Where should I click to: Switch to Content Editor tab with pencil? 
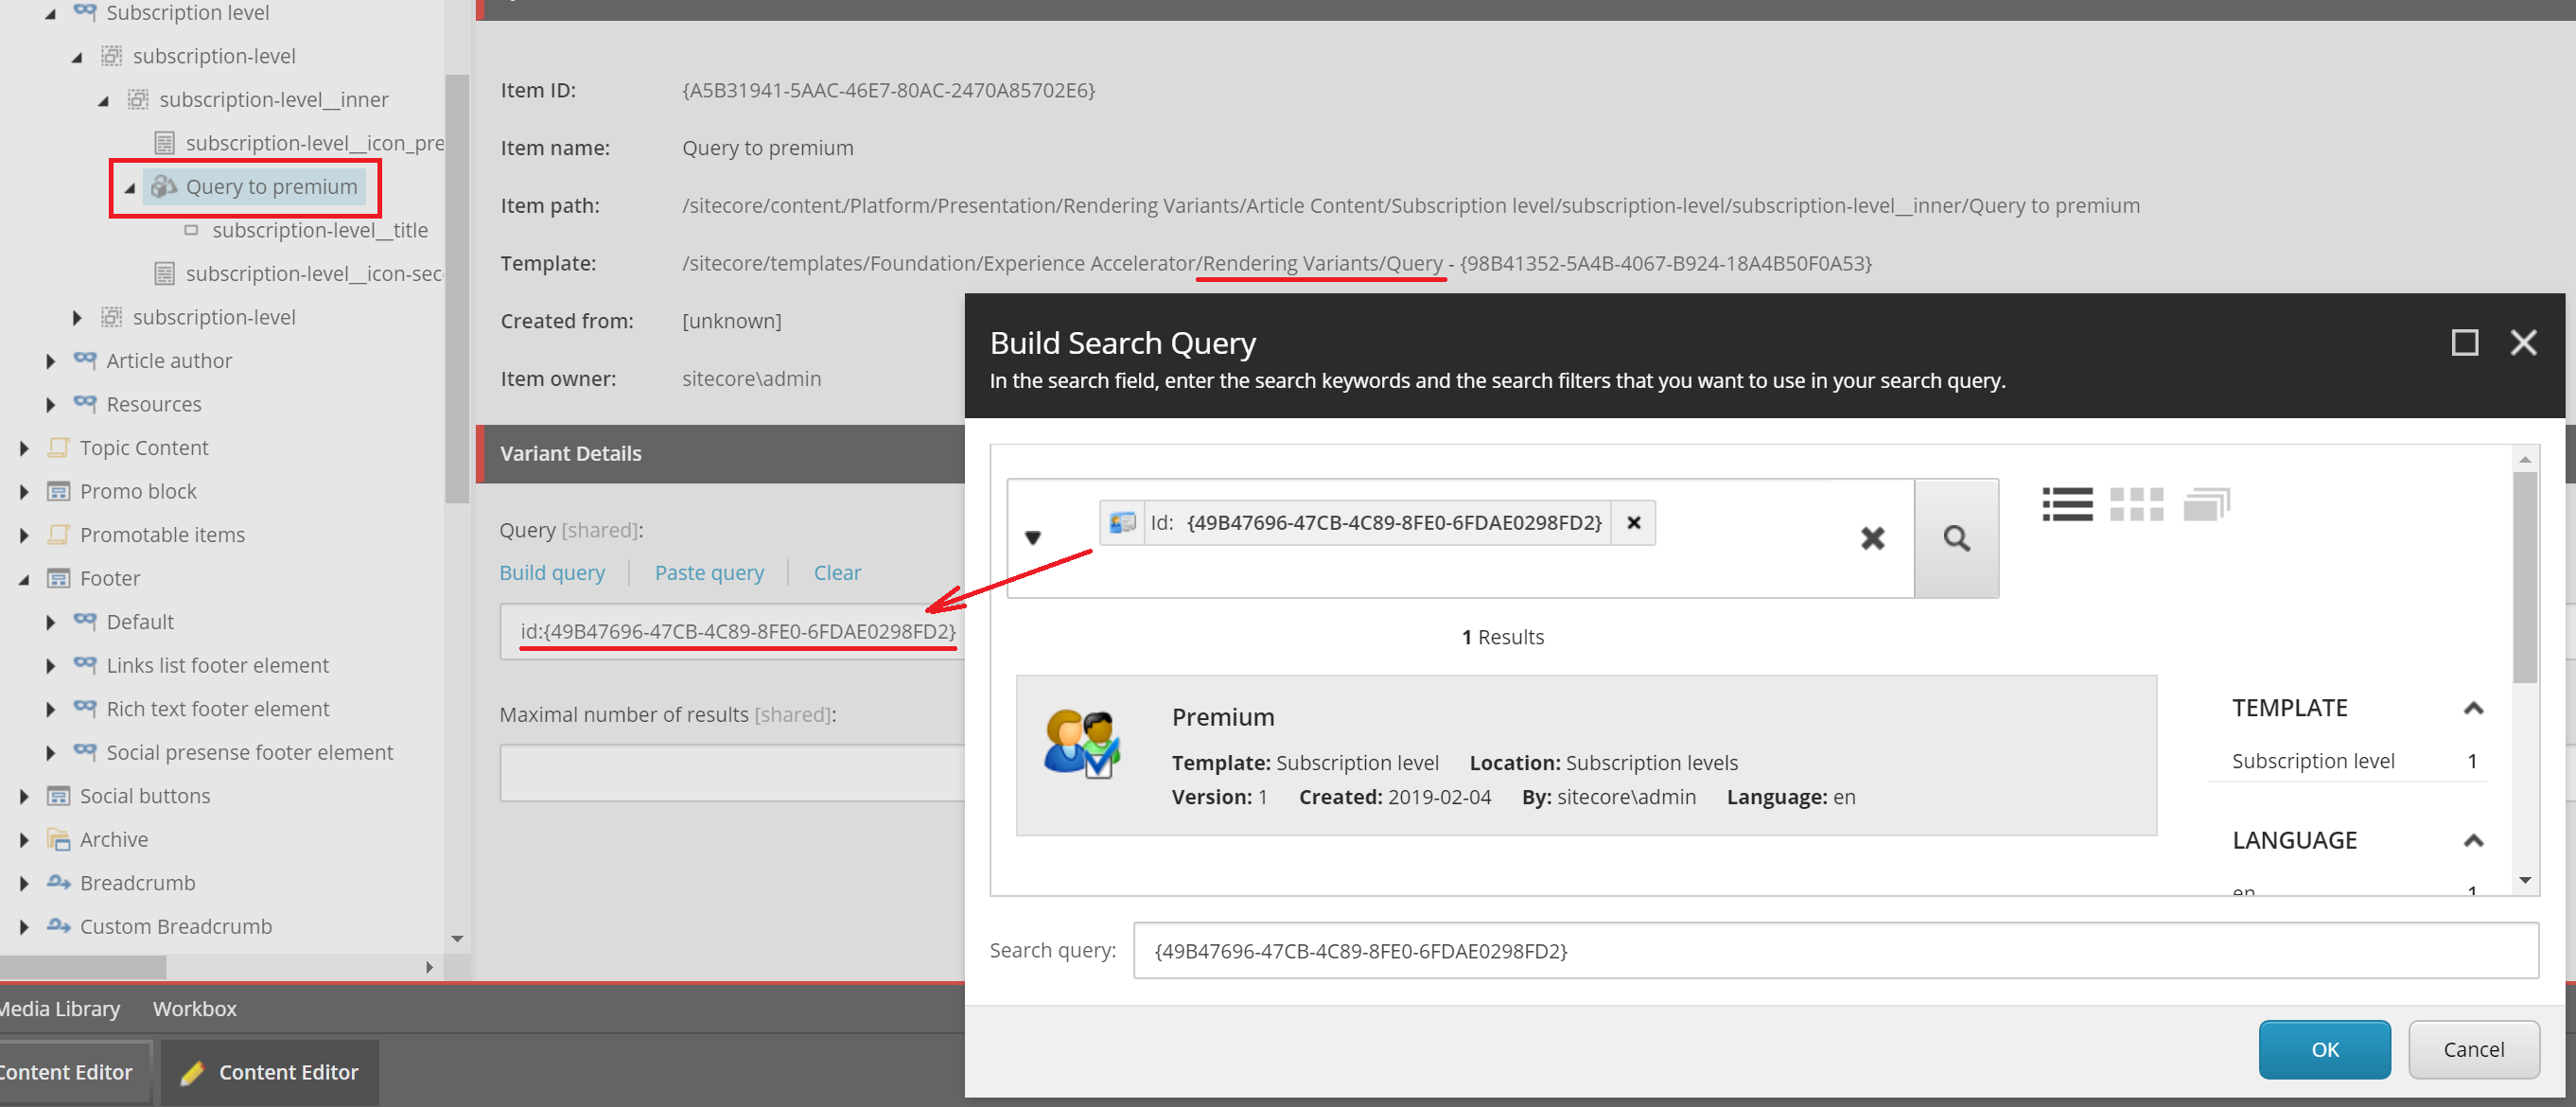pyautogui.click(x=270, y=1072)
